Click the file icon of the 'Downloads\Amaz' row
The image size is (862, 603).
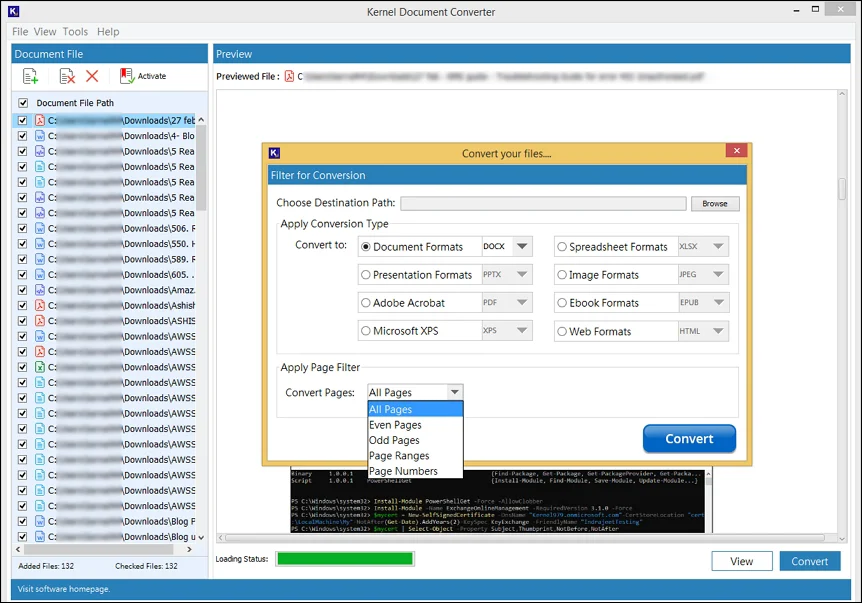(x=40, y=289)
